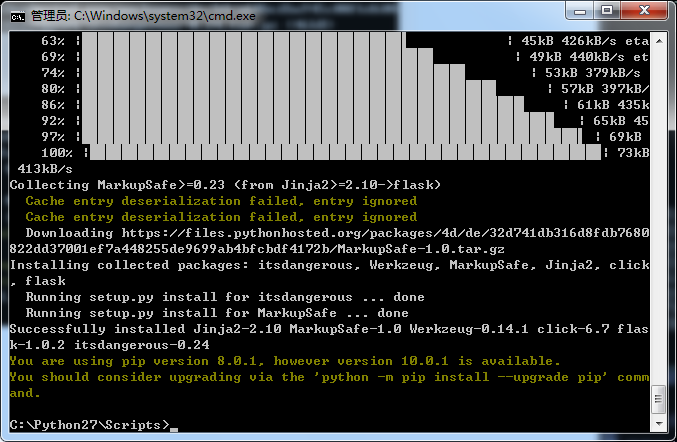
Task: Click 'itsdangerous-0.24' text
Action: 142,345
